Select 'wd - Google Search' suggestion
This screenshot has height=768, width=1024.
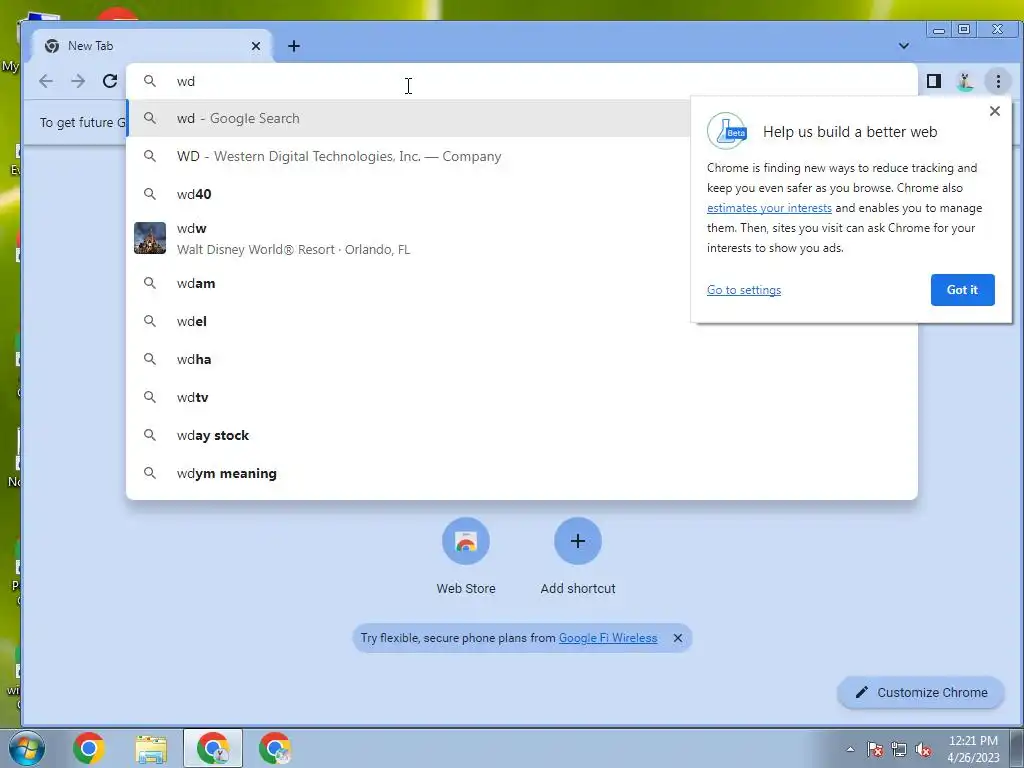point(409,118)
